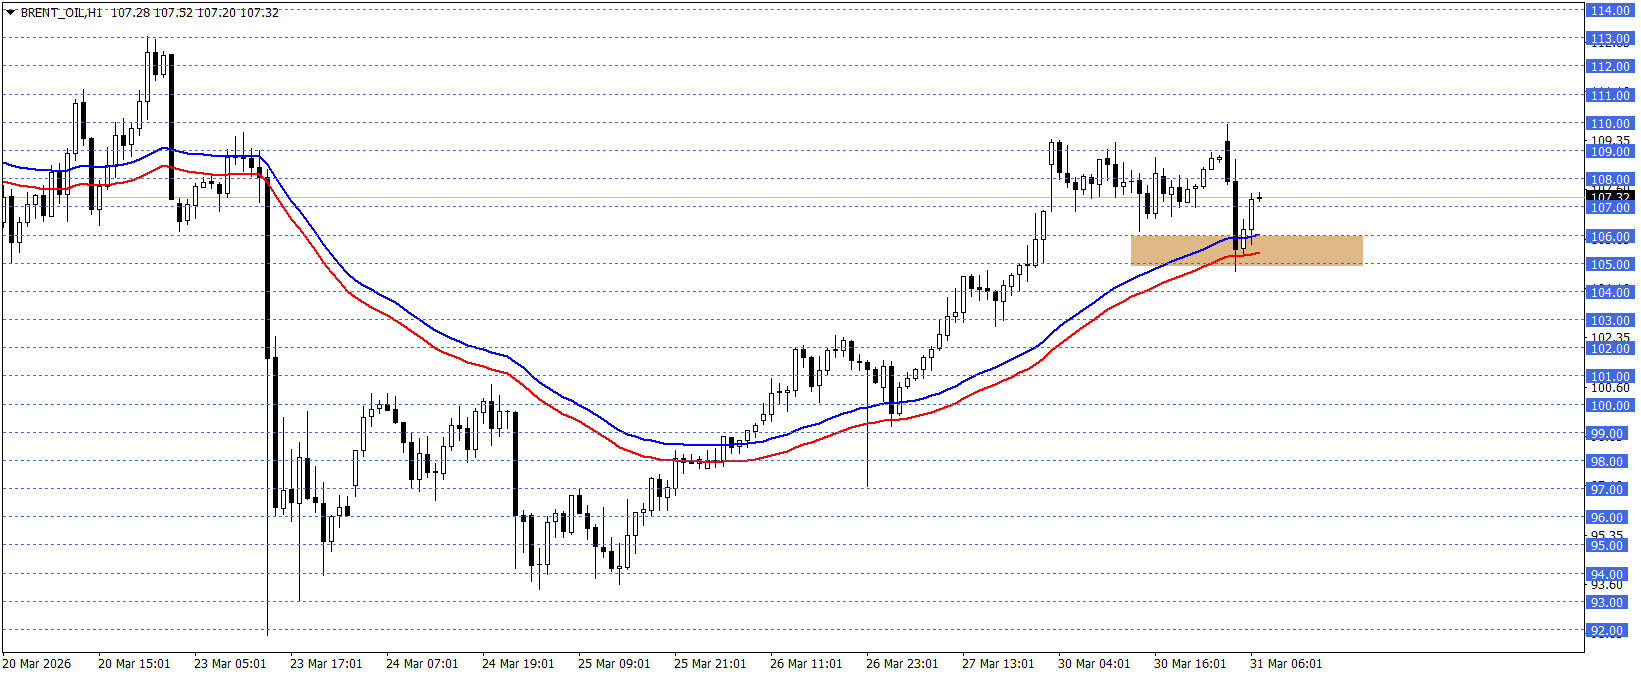Click the 113.00 price level label
This screenshot has height=676, width=1641.
pos(1609,39)
